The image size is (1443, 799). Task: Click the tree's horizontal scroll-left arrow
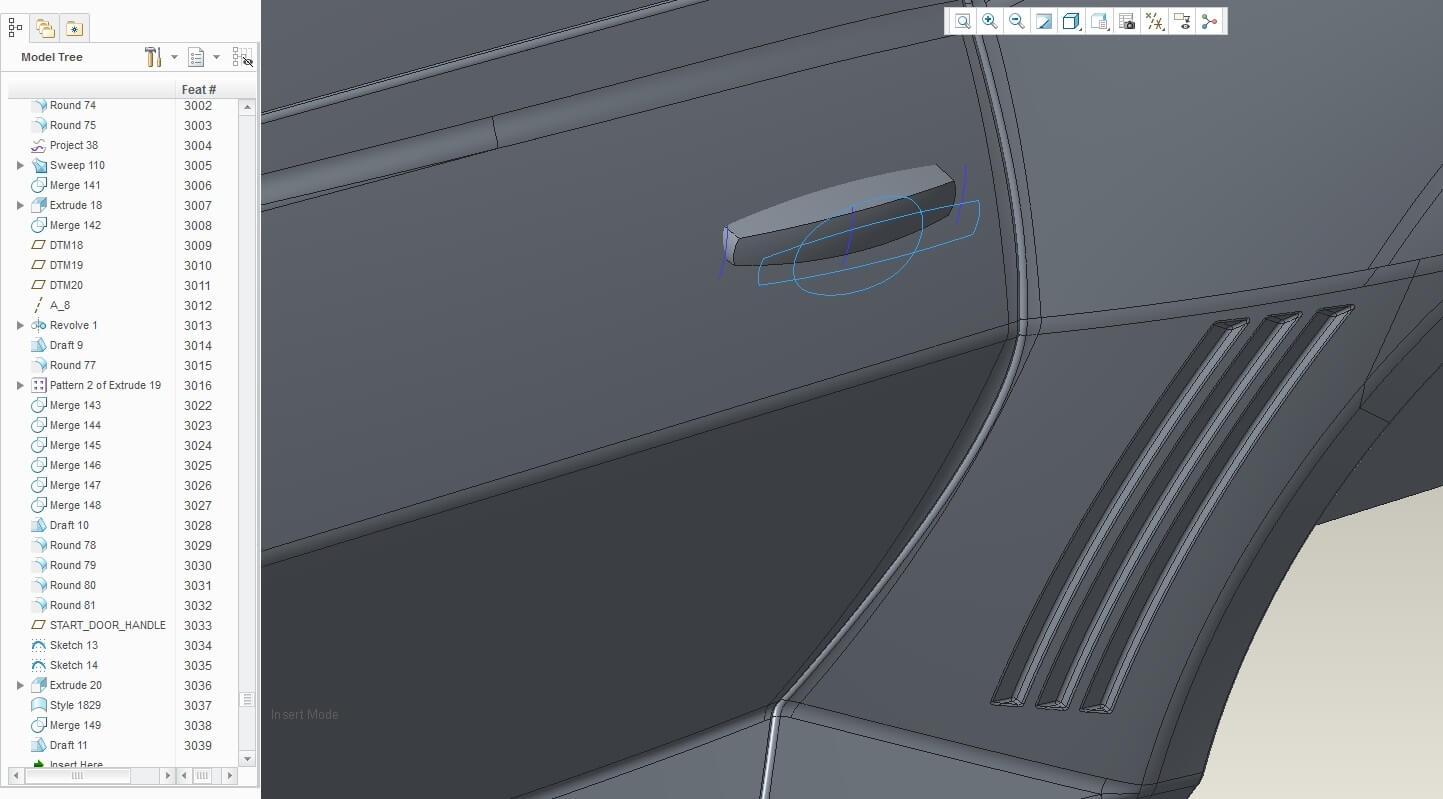pos(15,775)
